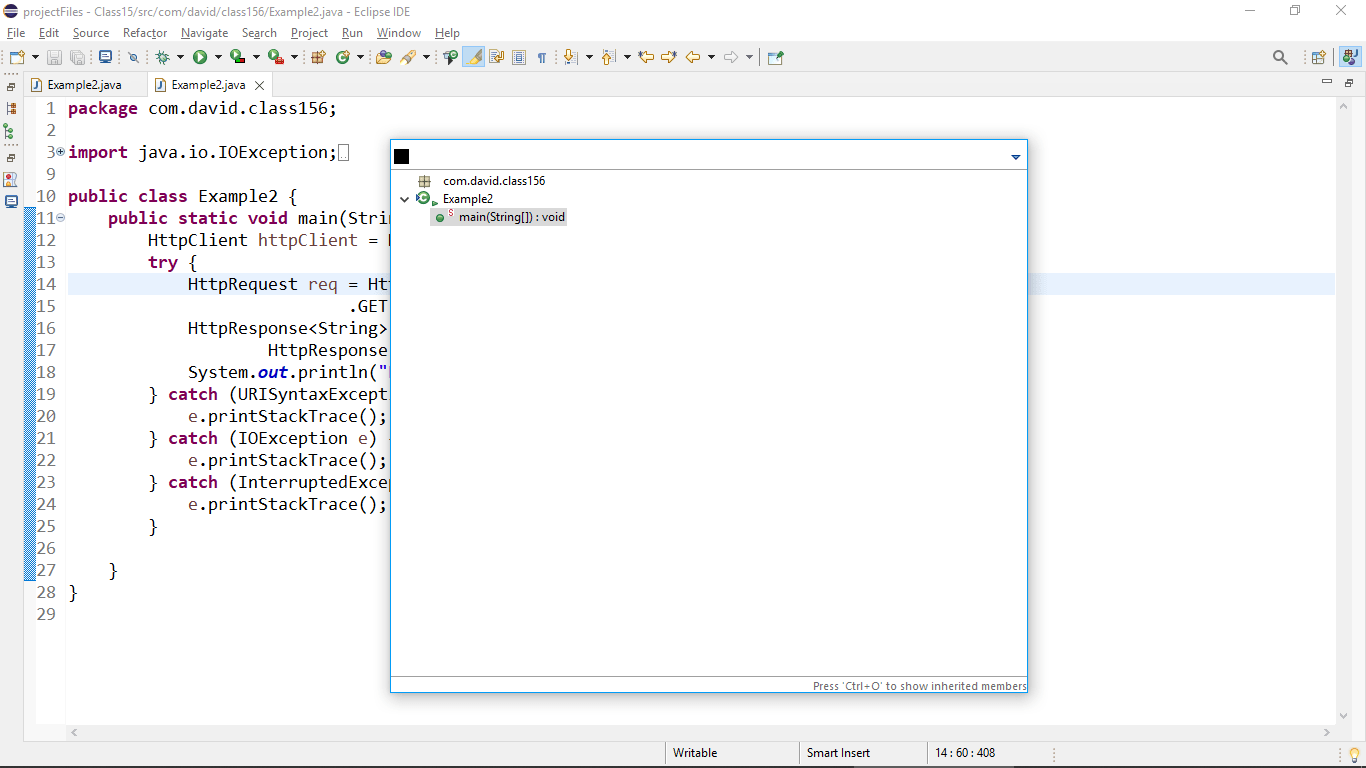Go to Previous Annotation
This screenshot has height=768, width=1366.
pos(607,57)
